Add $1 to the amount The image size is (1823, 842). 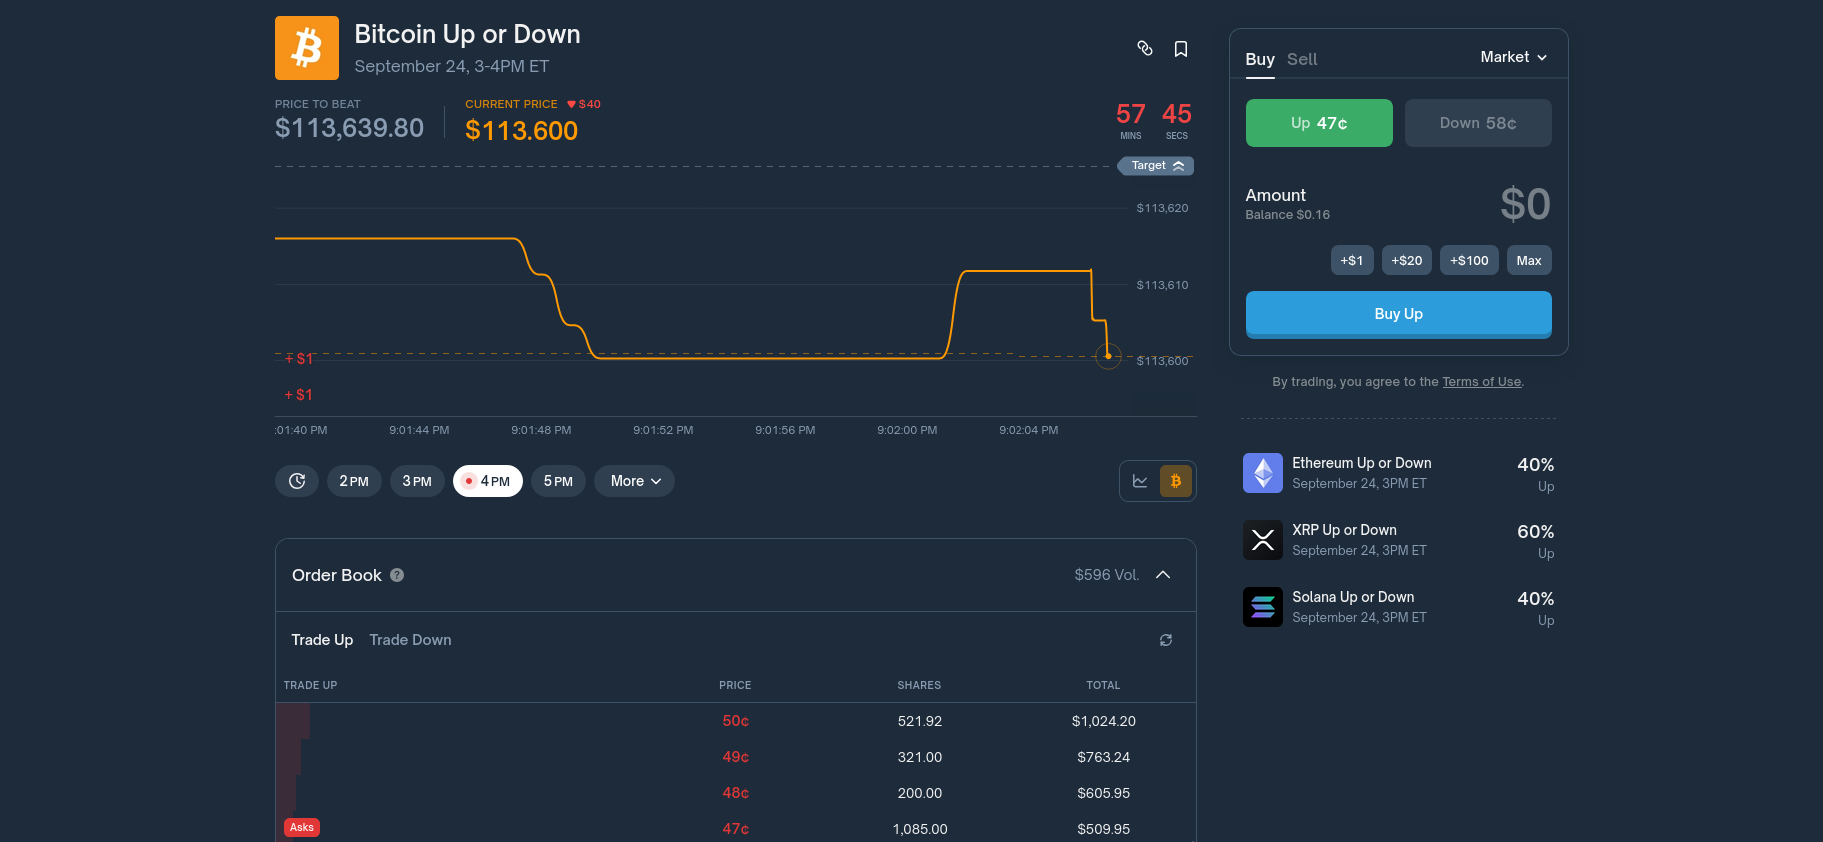(x=1352, y=260)
